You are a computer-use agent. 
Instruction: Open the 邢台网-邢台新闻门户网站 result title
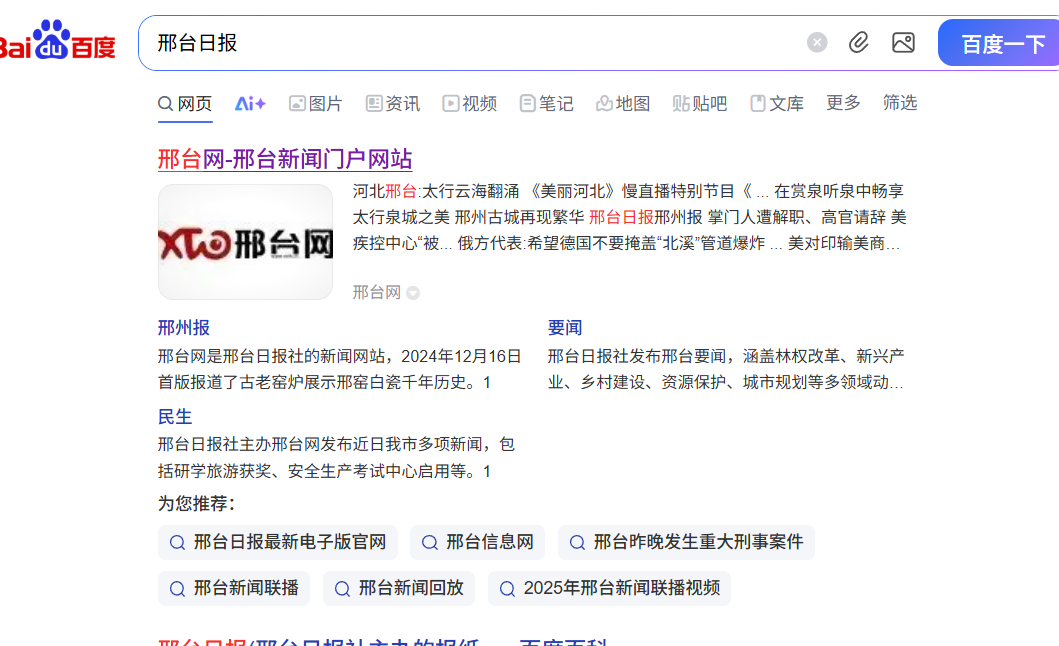pyautogui.click(x=285, y=159)
